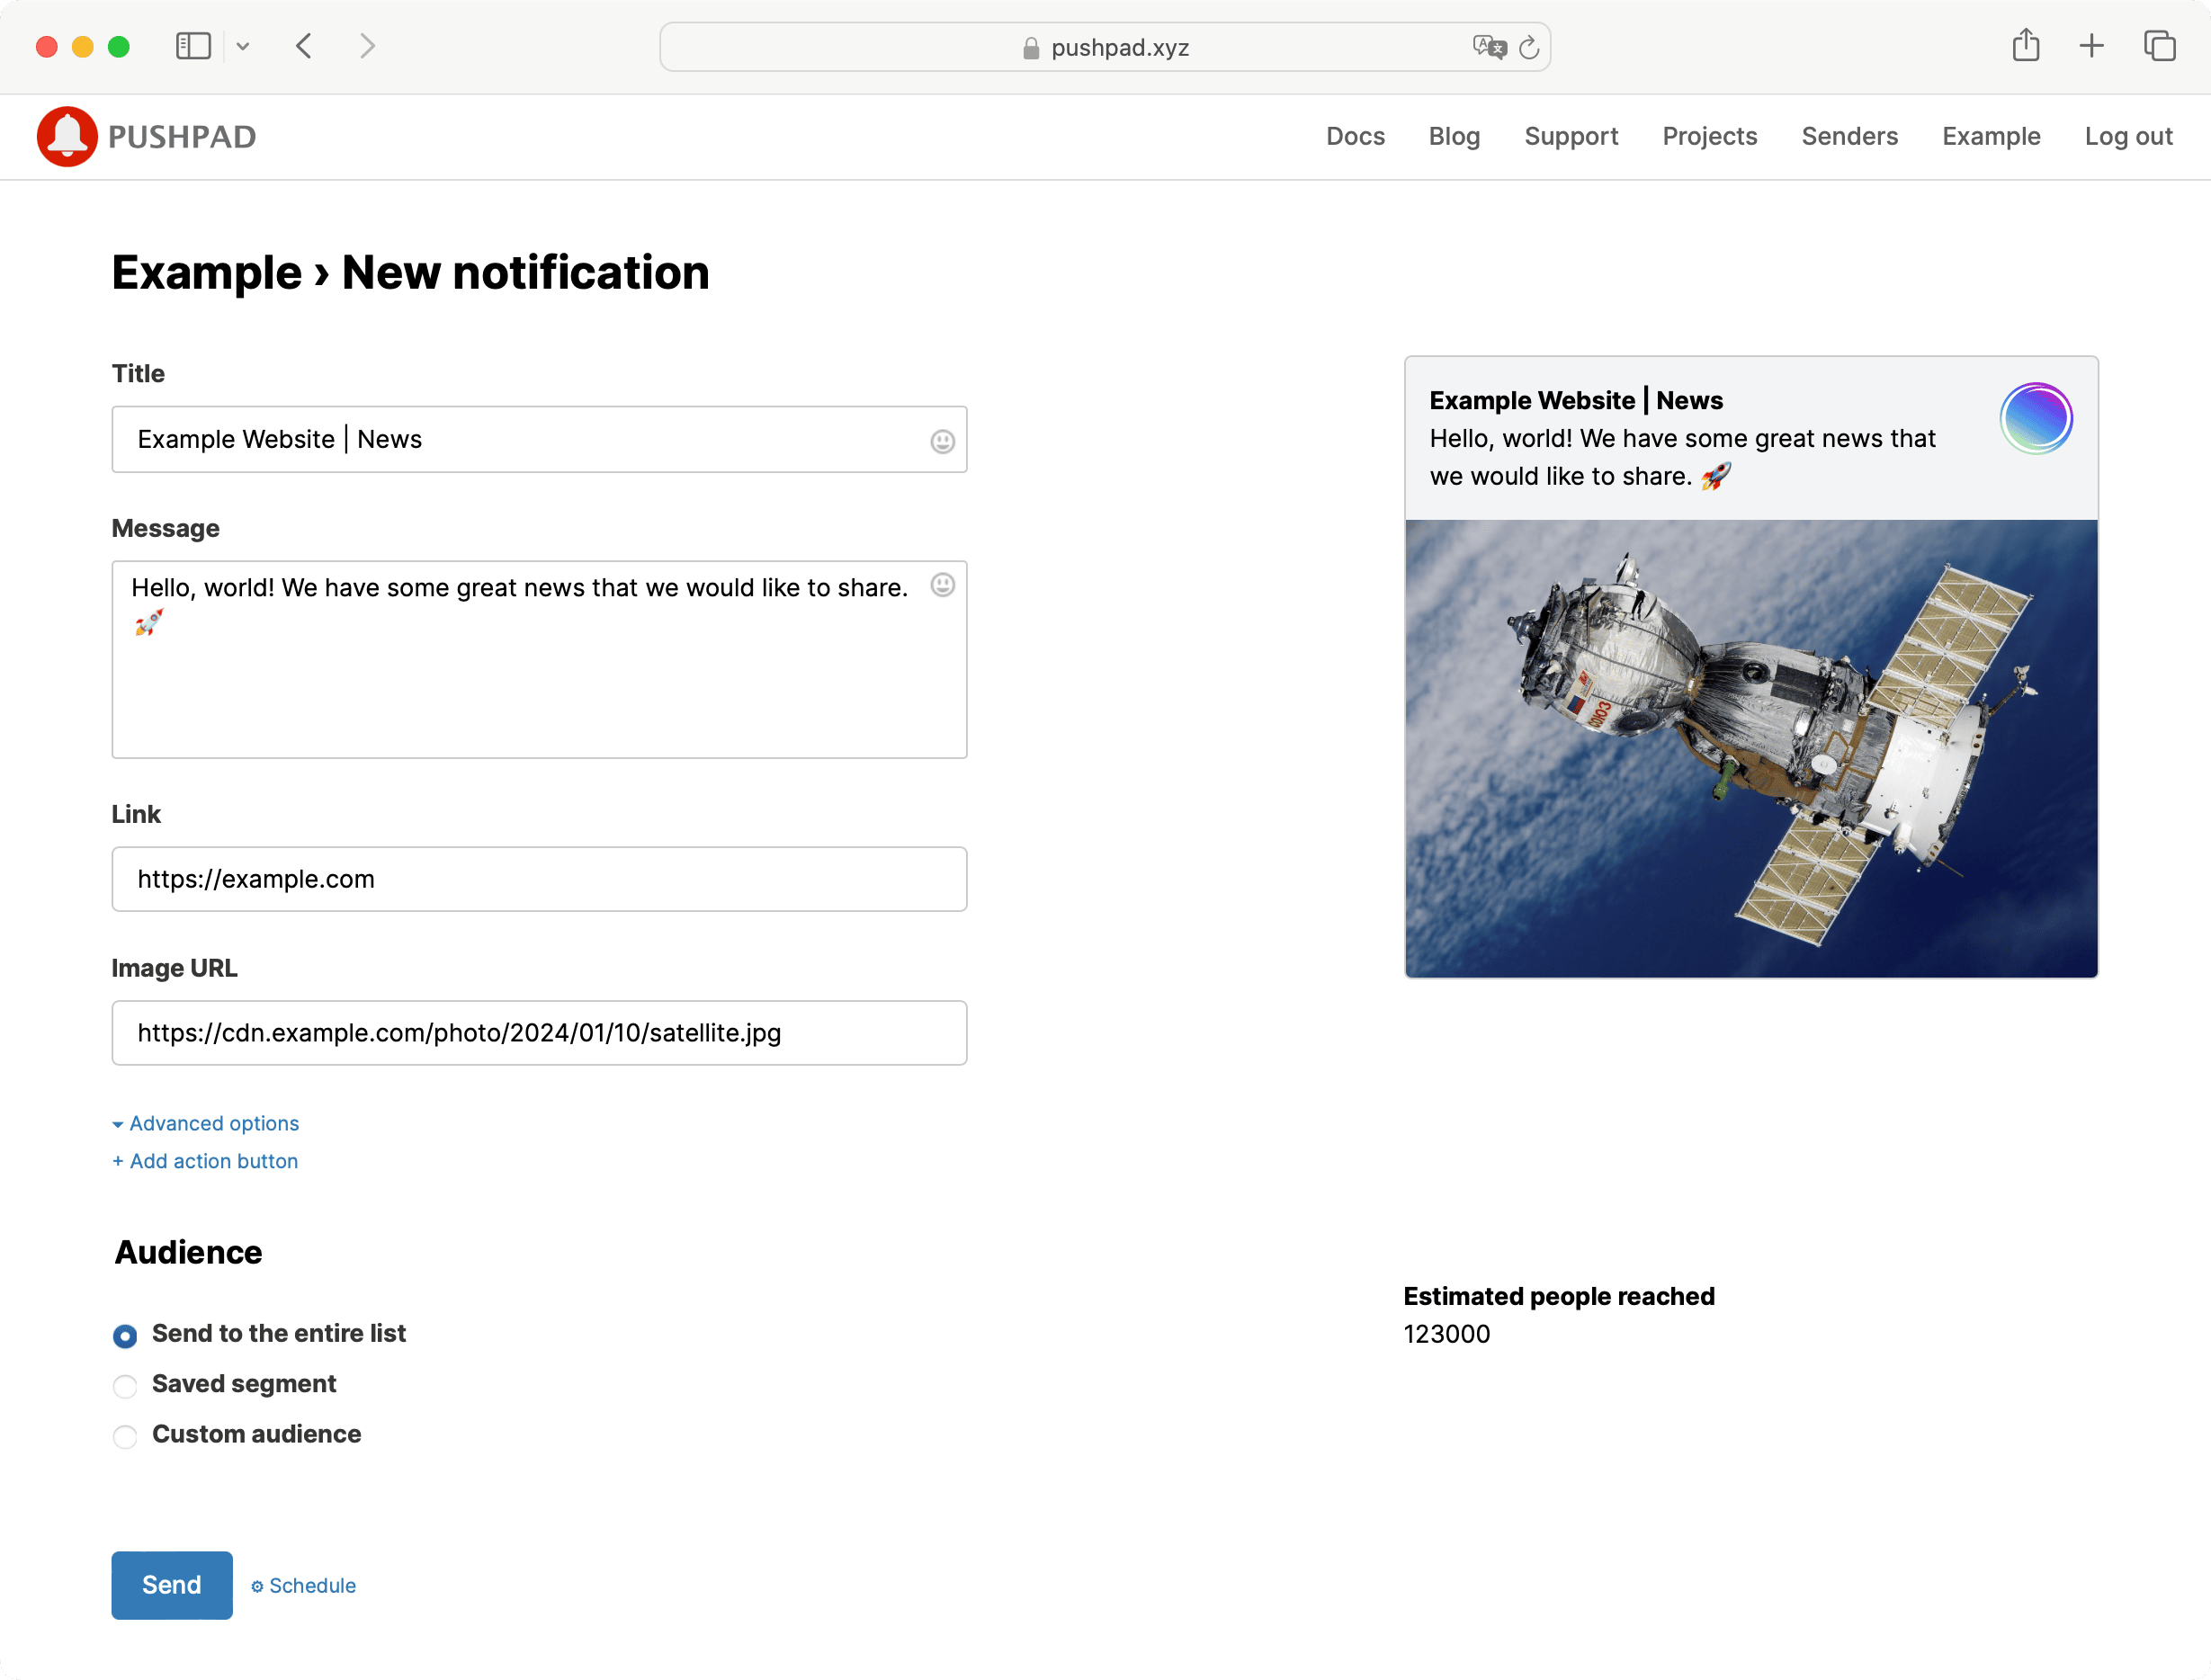Click the Link input field
Viewport: 2211px width, 1680px height.
click(540, 879)
